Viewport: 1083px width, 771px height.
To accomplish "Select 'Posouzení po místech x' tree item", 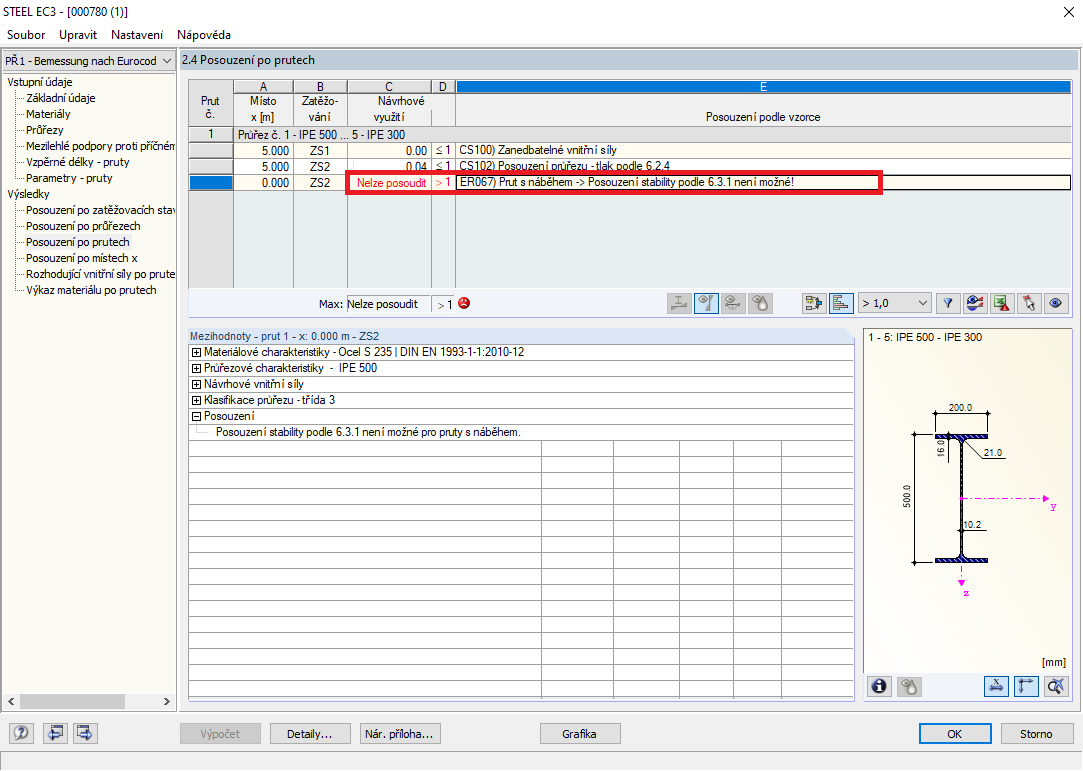I will click(82, 258).
